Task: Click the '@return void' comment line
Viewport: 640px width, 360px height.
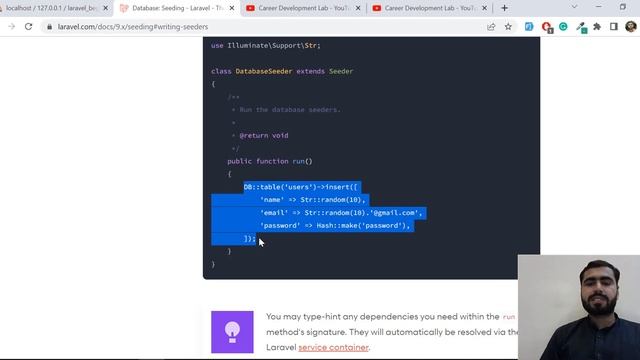Action: pyautogui.click(x=264, y=136)
